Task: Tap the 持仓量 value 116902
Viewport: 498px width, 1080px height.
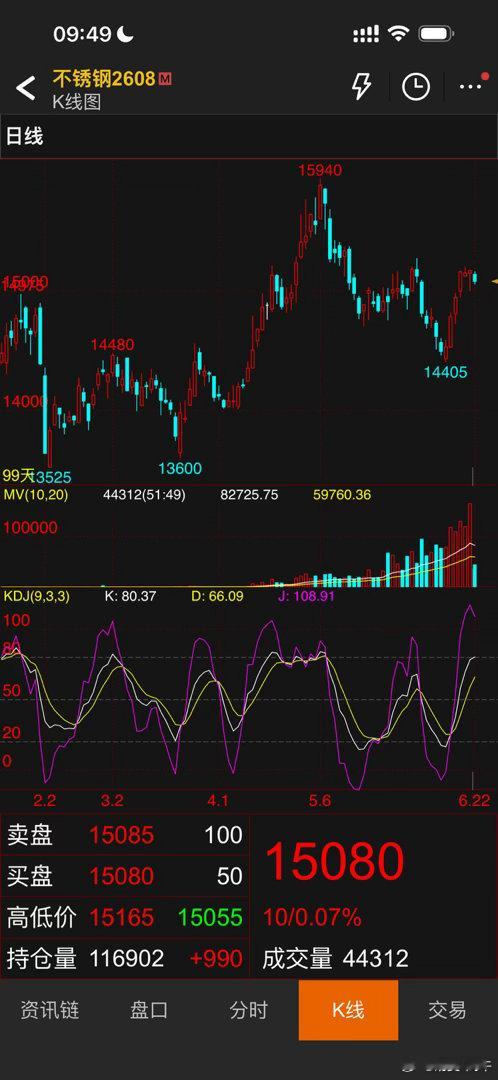Action: 127,958
